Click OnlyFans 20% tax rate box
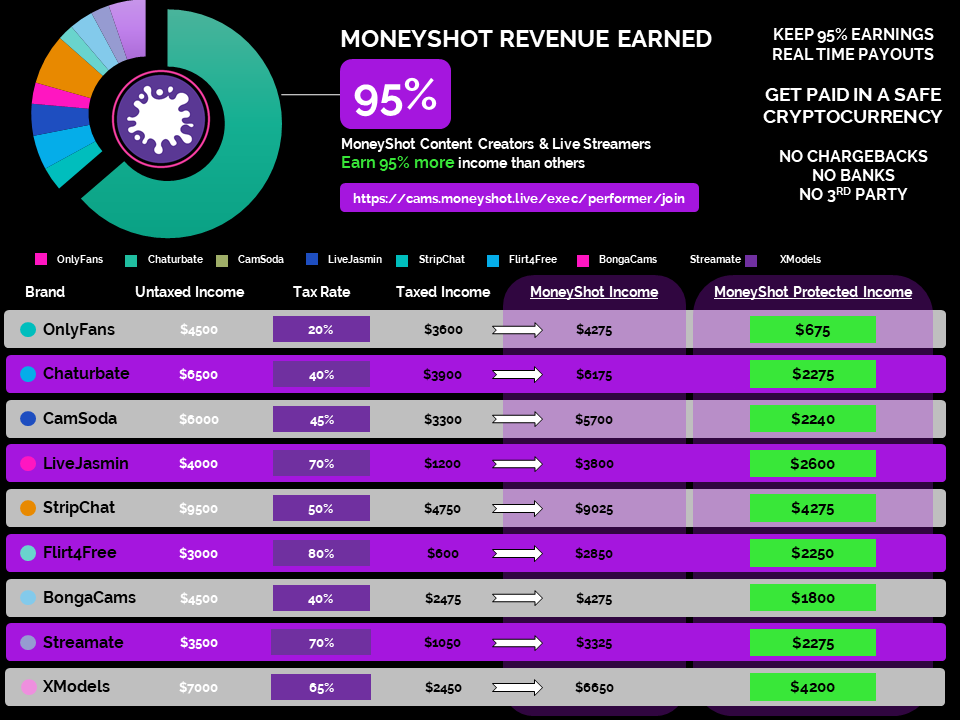The width and height of the screenshot is (960, 720). tap(321, 329)
